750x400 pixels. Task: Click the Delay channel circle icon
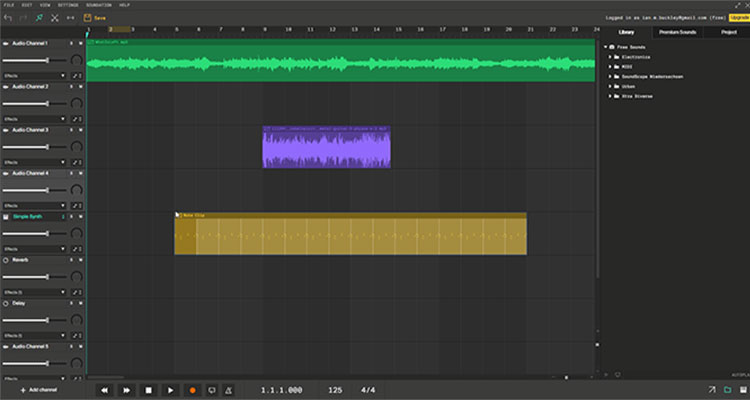[x=6, y=303]
